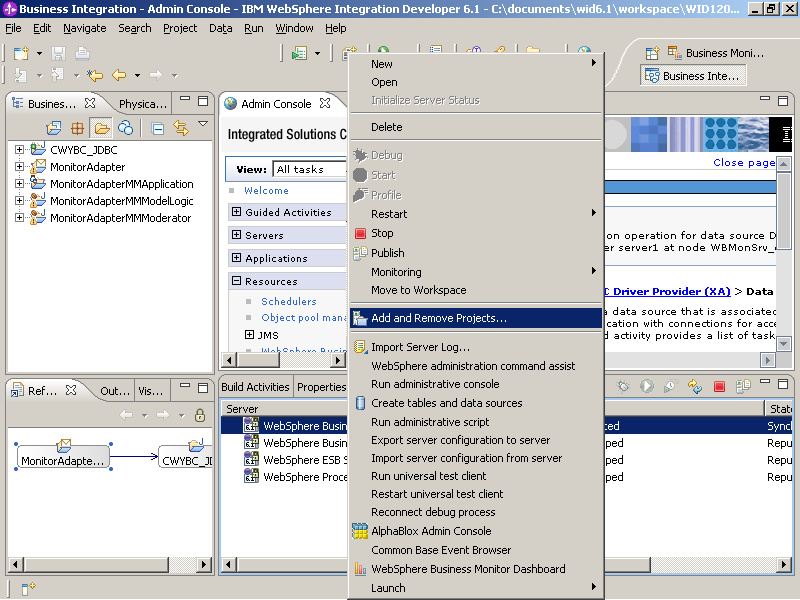Expand Guided Activities section
The image size is (800, 600).
click(x=237, y=212)
